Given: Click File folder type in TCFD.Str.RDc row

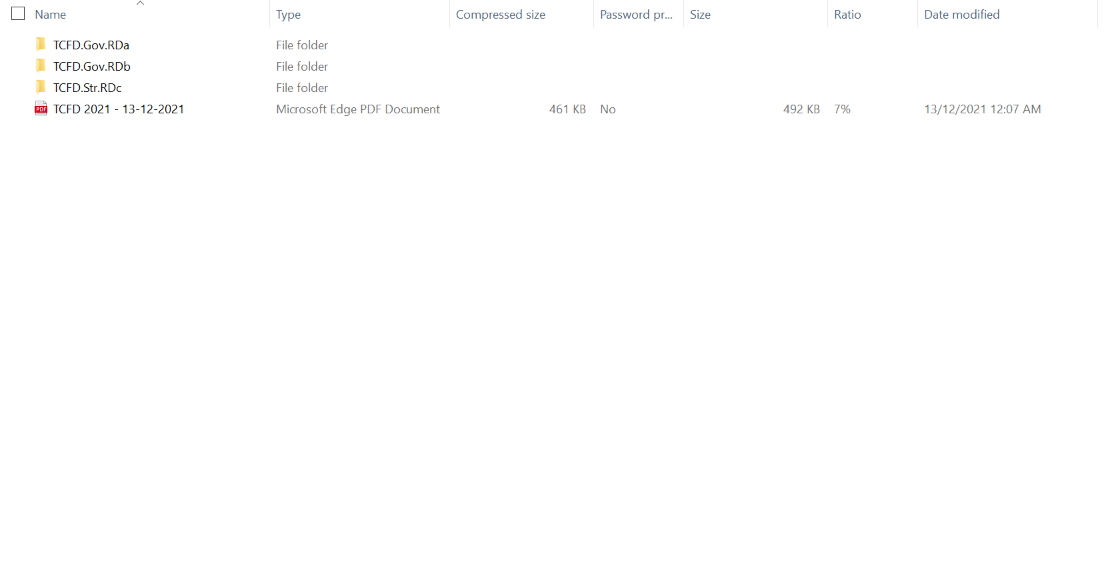Looking at the screenshot, I should [302, 88].
